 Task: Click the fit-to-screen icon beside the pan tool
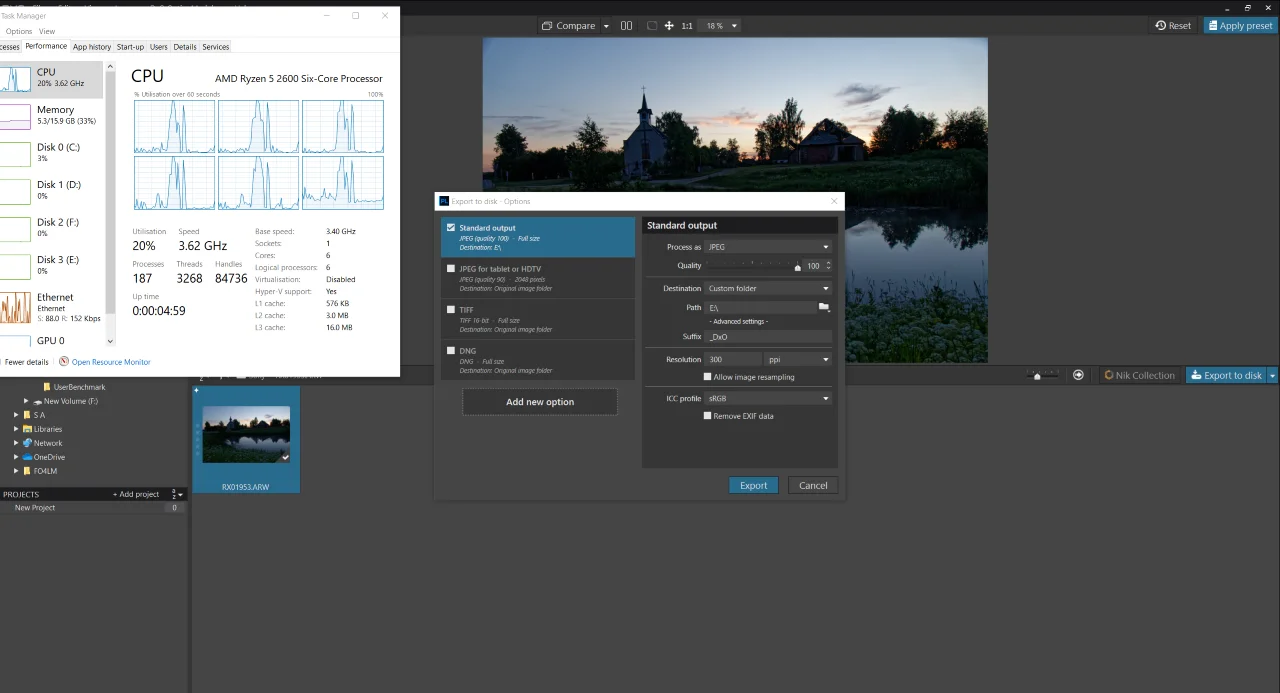[652, 26]
